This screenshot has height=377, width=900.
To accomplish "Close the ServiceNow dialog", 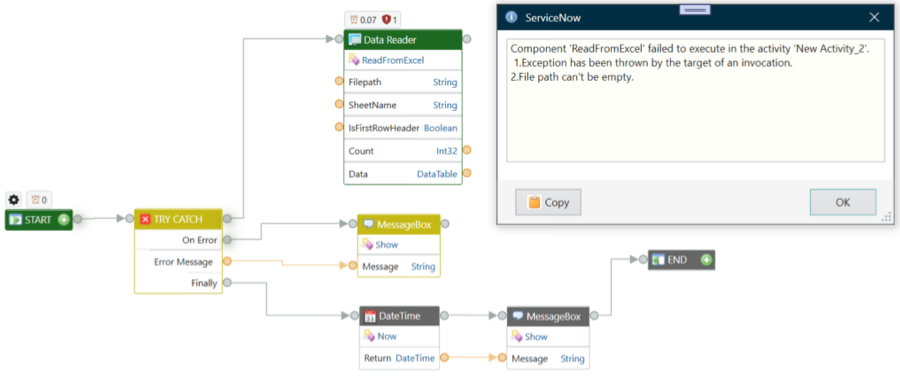I will click(x=874, y=17).
